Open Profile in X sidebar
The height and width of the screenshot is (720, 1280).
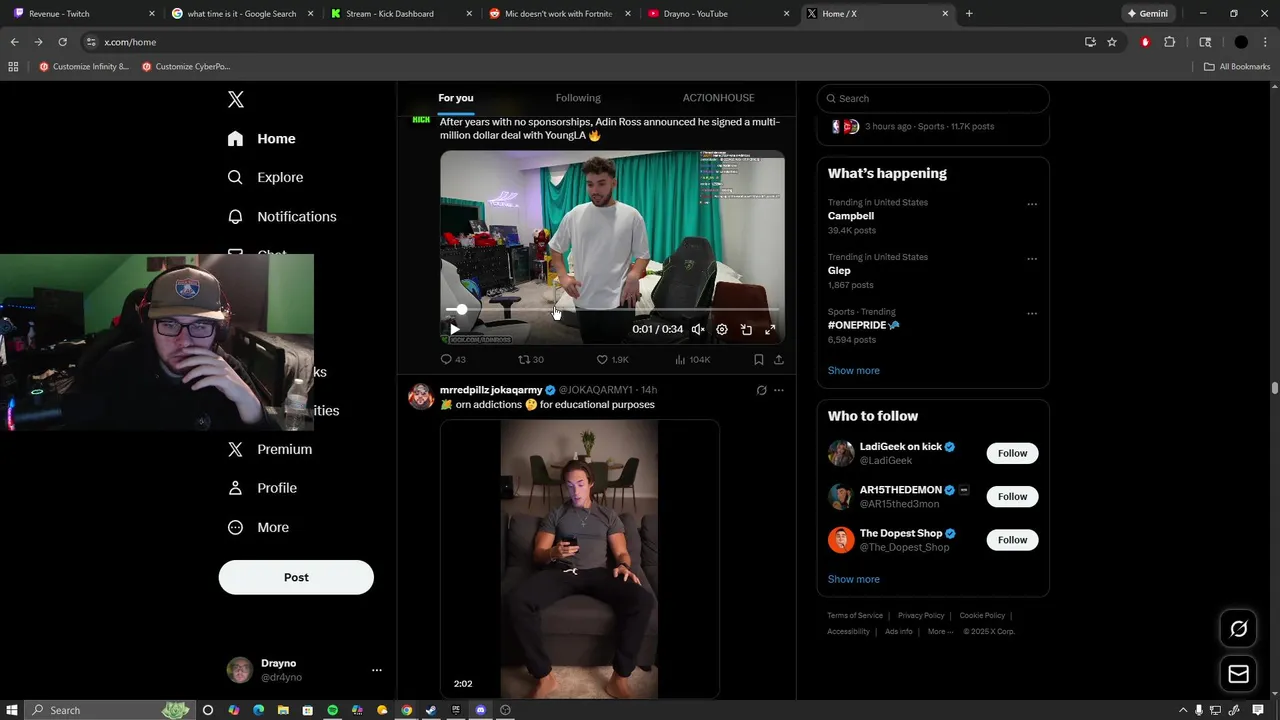tap(262, 488)
